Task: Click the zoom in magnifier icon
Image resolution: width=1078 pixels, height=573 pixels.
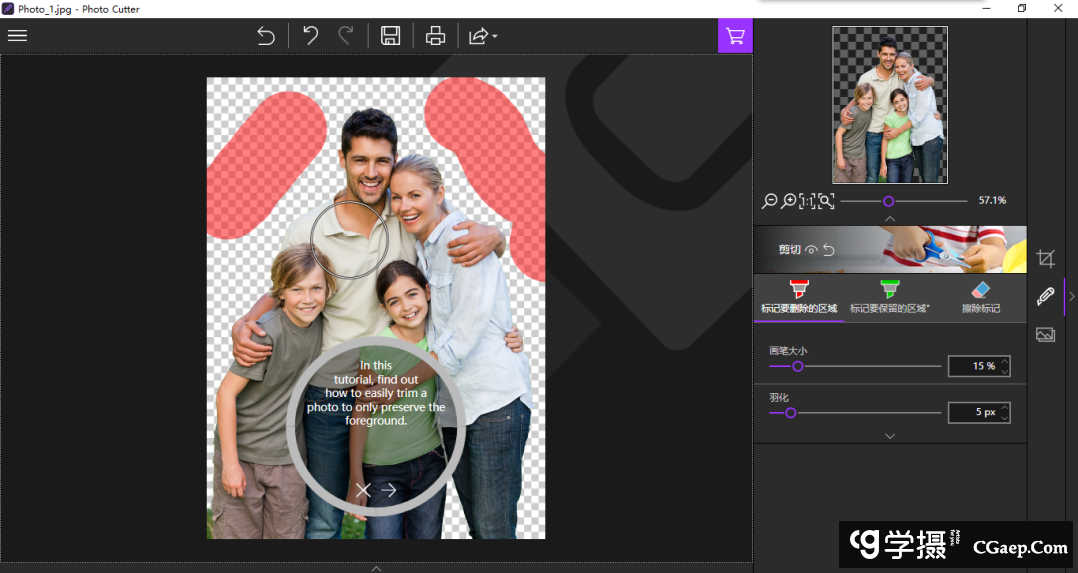Action: (x=788, y=201)
